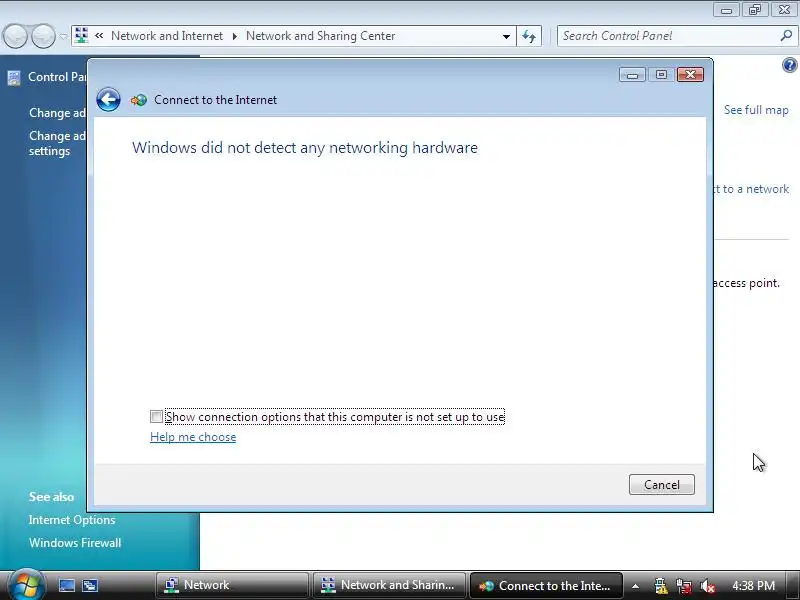Viewport: 800px width, 600px height.
Task: Switch to Network and Sharing taskbar button
Action: 389,585
